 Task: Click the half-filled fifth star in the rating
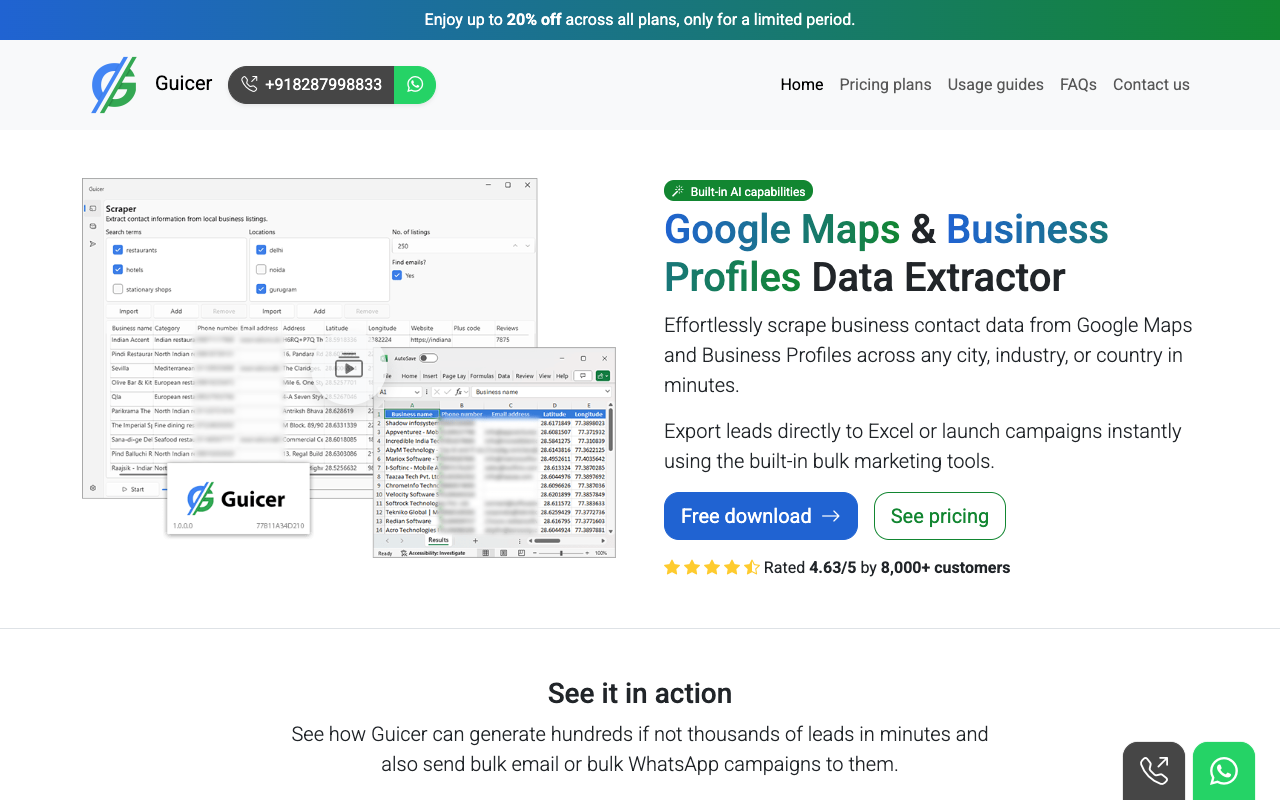pos(752,567)
